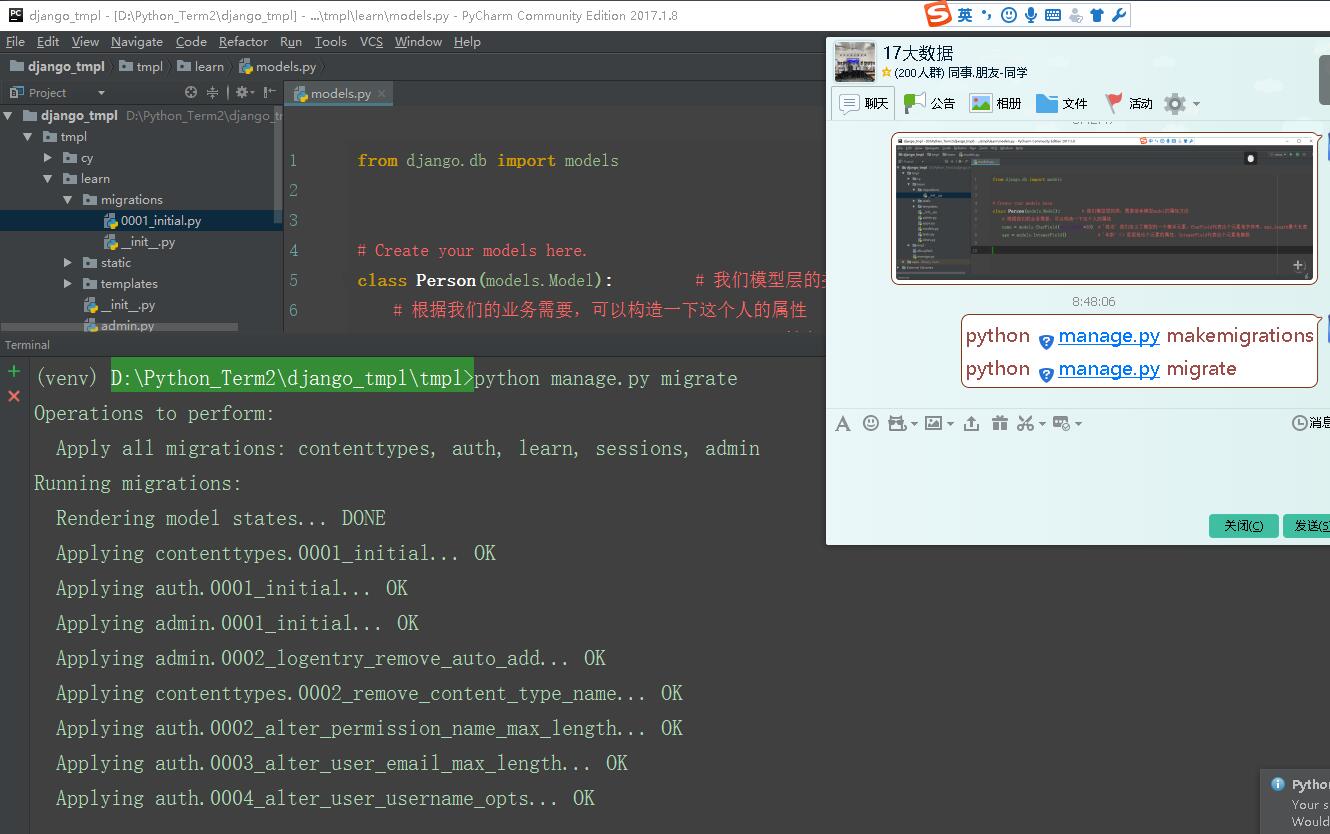Click into the chat message input area
This screenshot has width=1330, height=834.
click(x=1078, y=472)
